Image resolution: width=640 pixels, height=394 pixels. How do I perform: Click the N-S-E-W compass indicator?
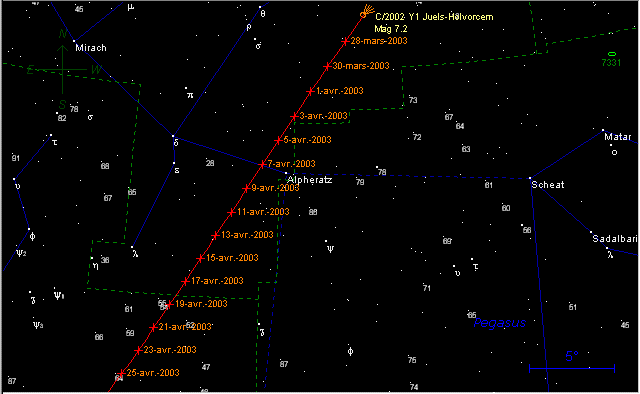[63, 69]
